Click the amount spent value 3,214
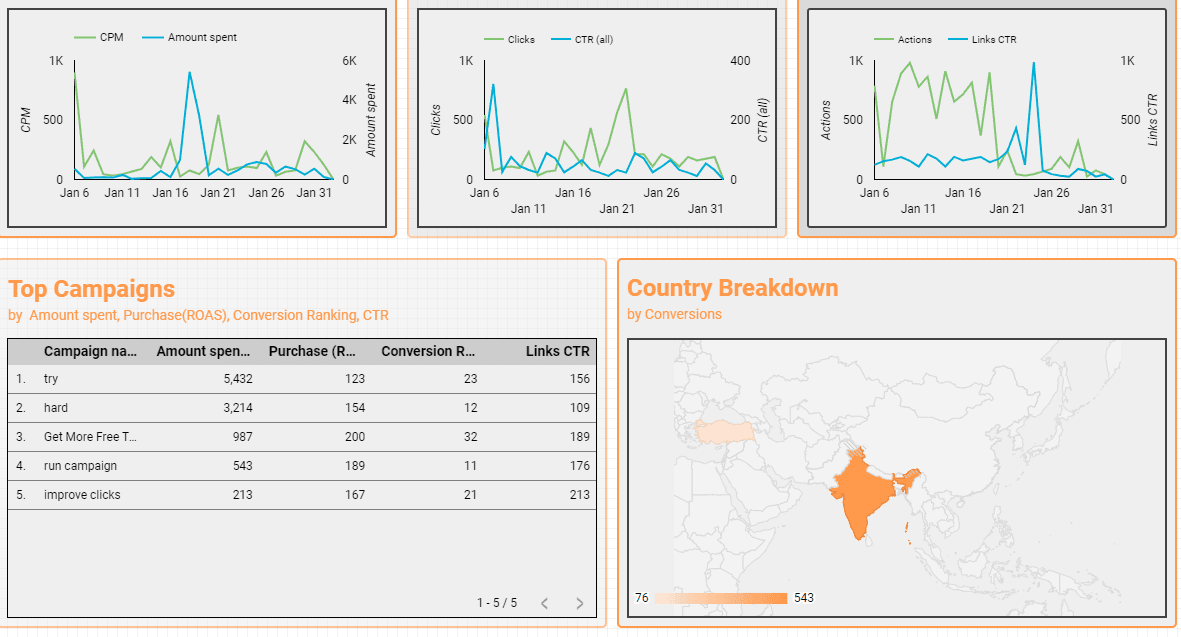The height and width of the screenshot is (637, 1181). pyautogui.click(x=238, y=407)
